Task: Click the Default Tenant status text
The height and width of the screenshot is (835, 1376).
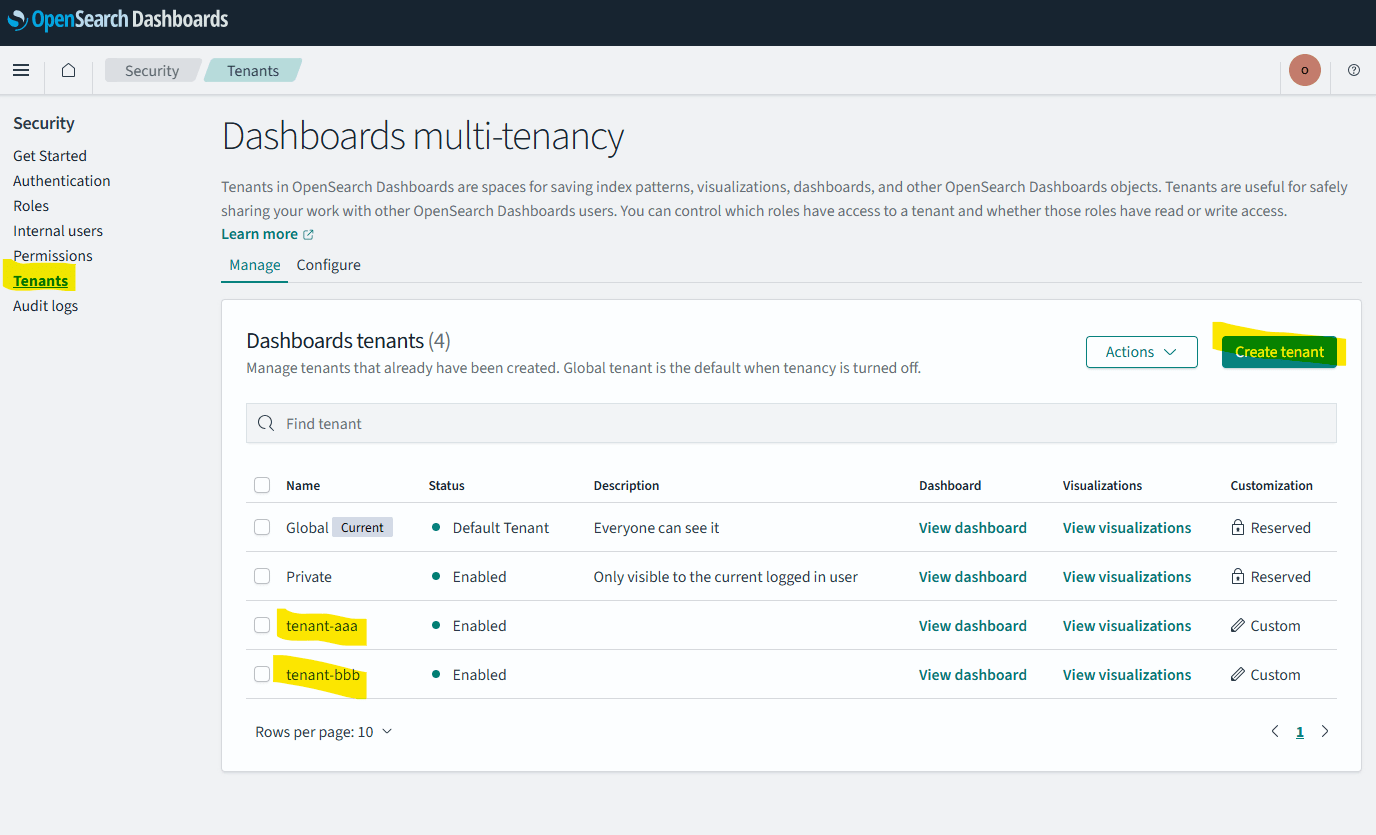Action: coord(501,528)
